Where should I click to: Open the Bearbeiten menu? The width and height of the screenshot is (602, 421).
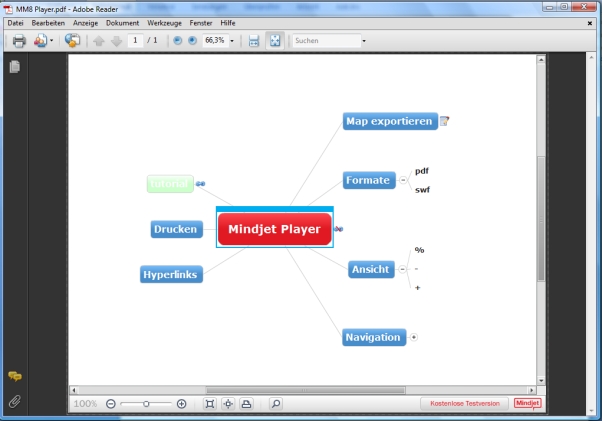pos(48,23)
